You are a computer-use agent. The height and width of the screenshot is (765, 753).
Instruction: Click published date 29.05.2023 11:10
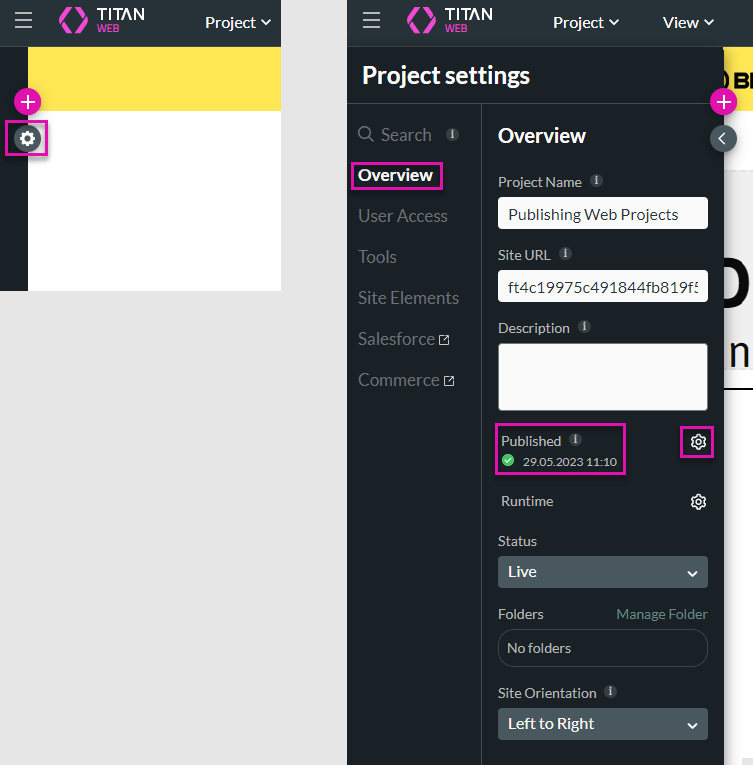pyautogui.click(x=570, y=462)
